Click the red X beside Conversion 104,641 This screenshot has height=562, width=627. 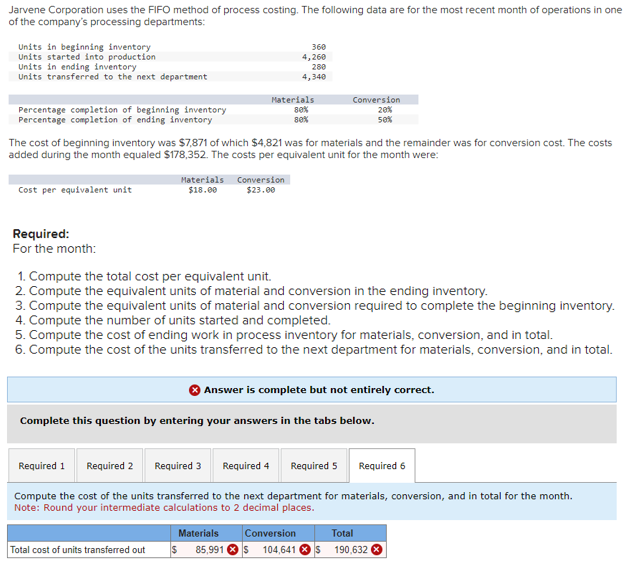[305, 550]
